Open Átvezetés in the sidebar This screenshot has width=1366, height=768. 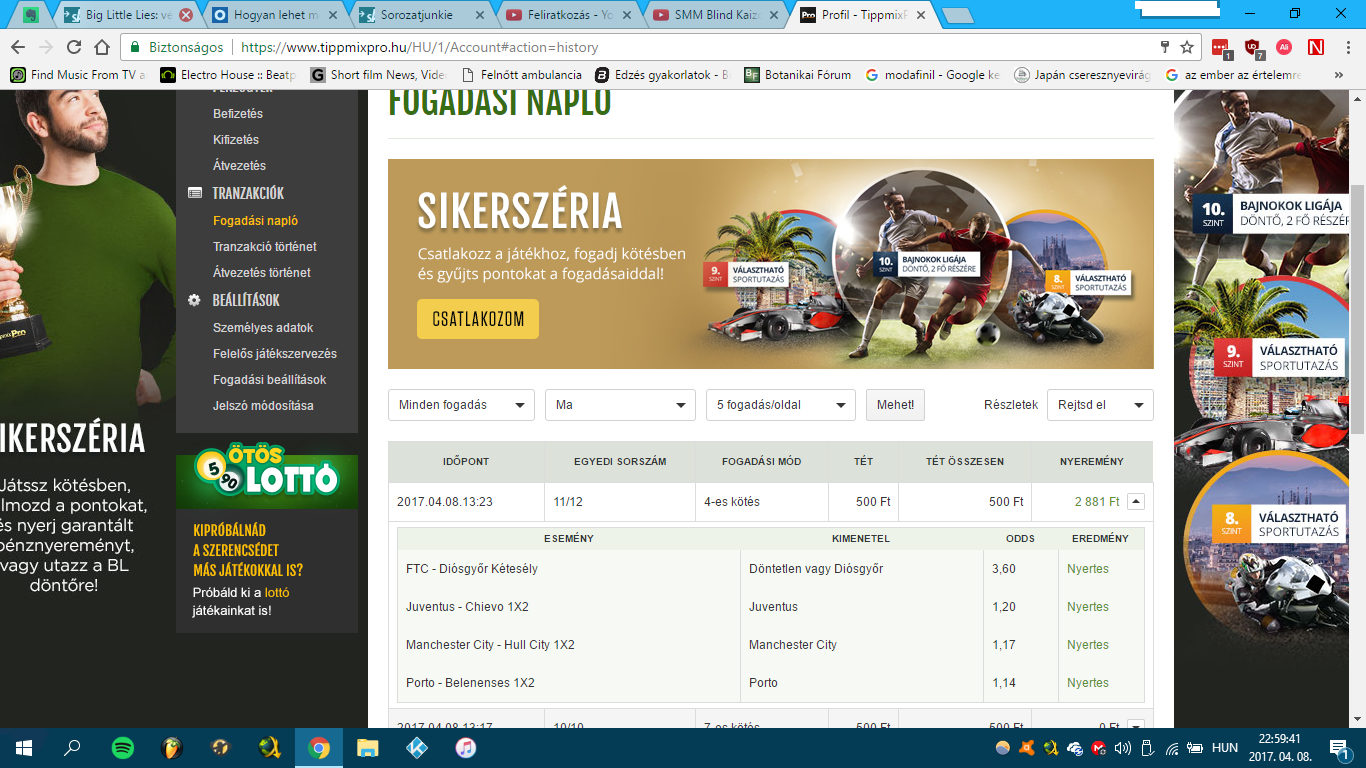tap(240, 166)
